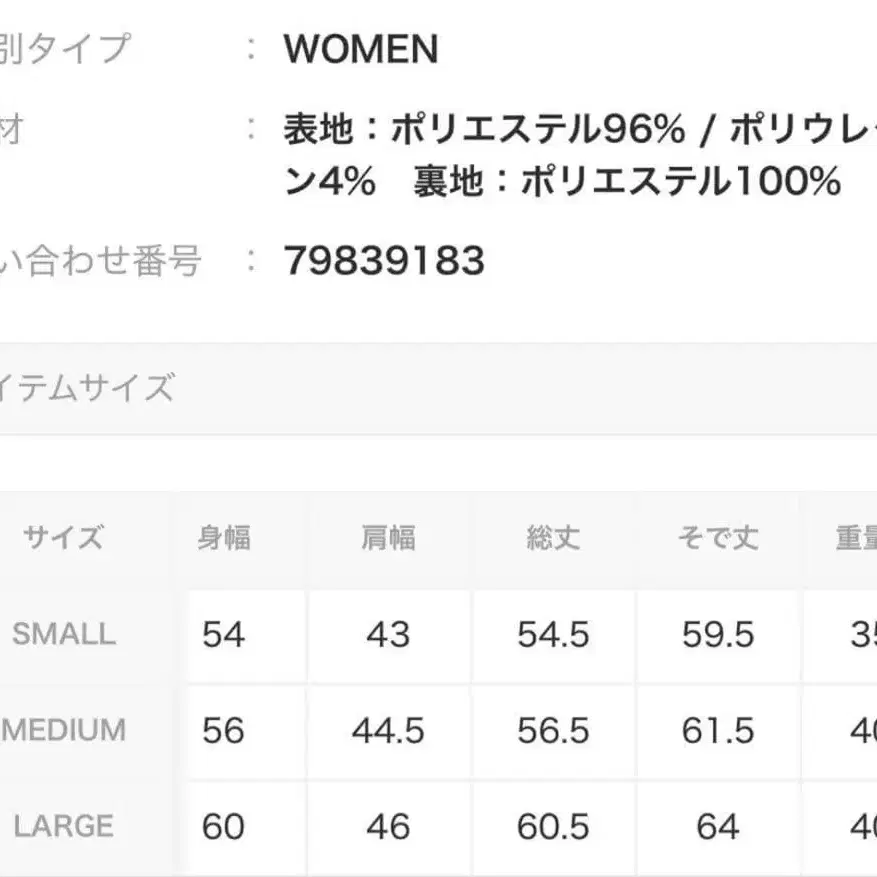This screenshot has height=877, width=877.
Task: Click the WOMEN gender type value
Action: point(361,50)
